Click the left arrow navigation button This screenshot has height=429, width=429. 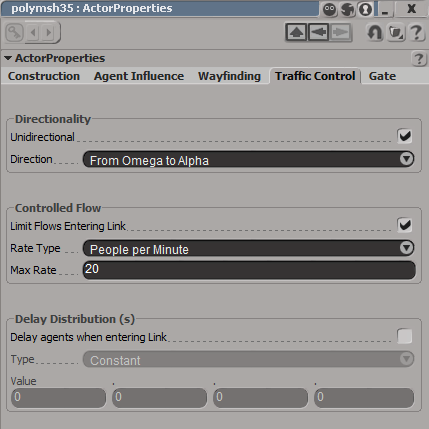coord(318,32)
